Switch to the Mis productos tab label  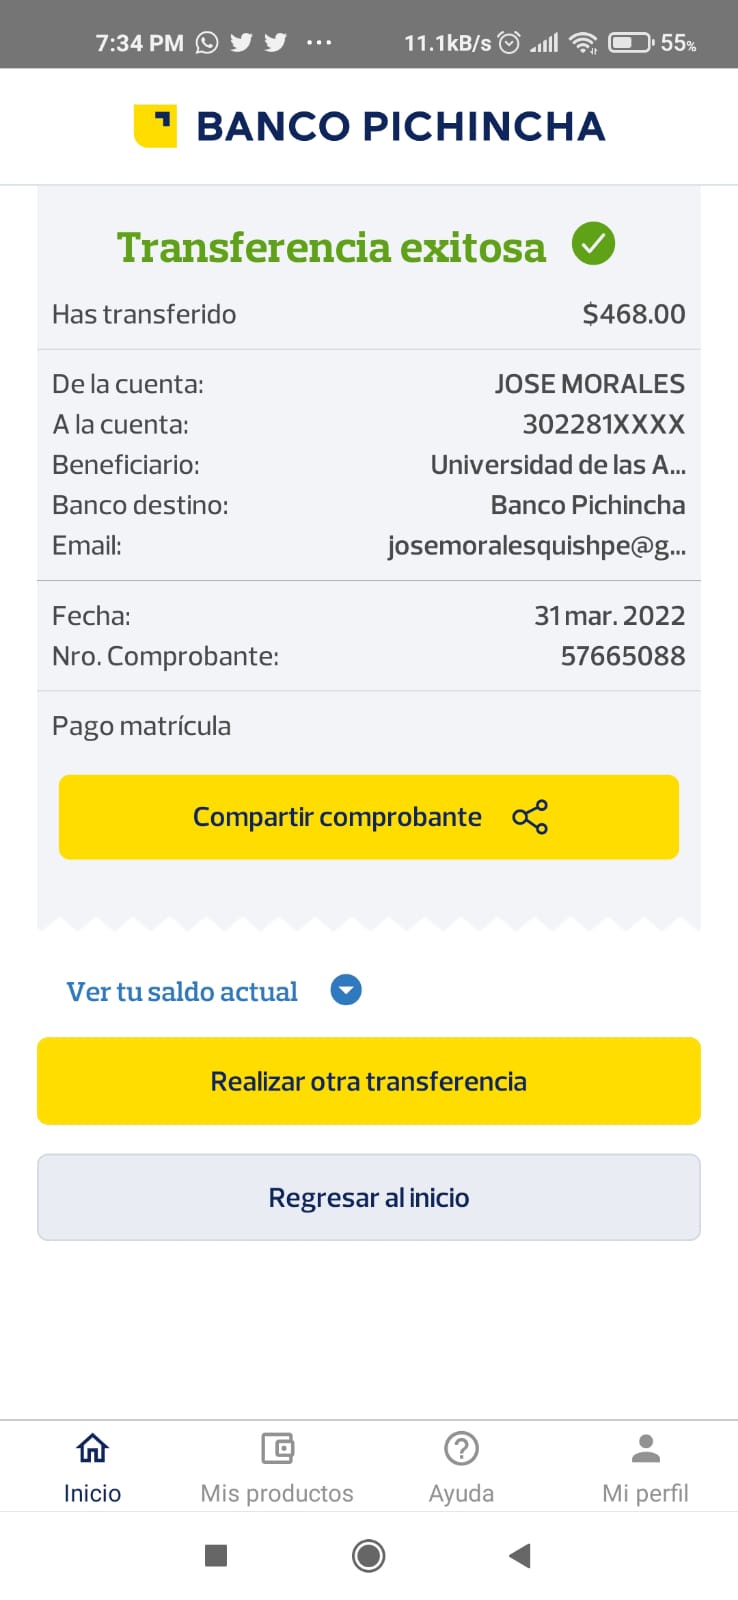pos(277,1493)
